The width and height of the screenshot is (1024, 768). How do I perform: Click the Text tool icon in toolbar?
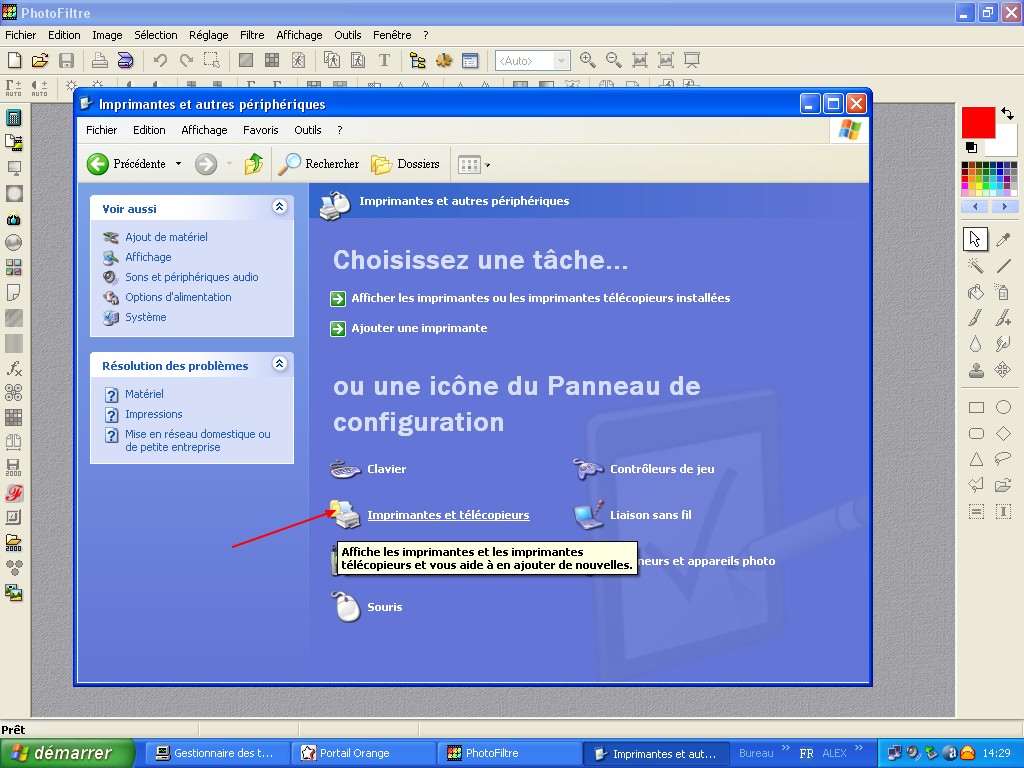click(384, 60)
